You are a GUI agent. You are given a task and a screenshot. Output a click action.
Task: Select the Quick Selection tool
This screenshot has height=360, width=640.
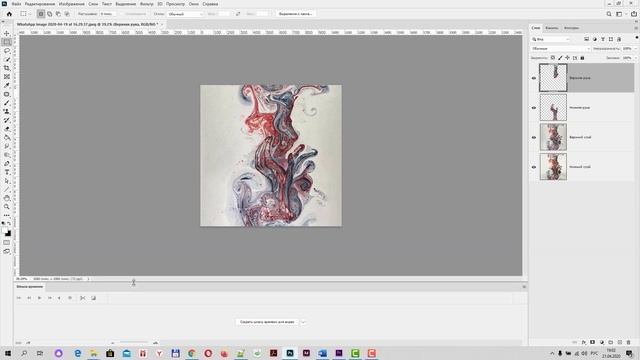point(7,59)
